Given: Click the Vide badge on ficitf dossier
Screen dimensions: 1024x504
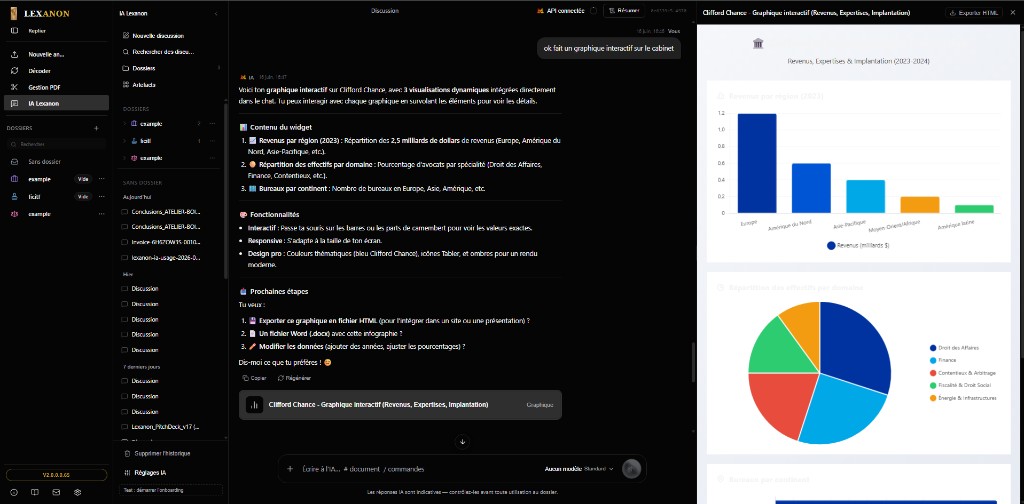Looking at the screenshot, I should tap(82, 197).
